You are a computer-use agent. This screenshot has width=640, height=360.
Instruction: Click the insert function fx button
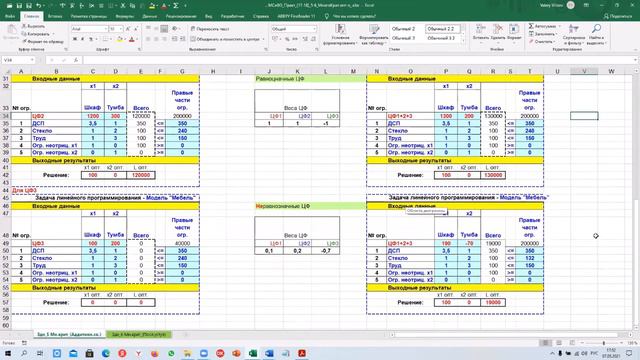(76, 60)
